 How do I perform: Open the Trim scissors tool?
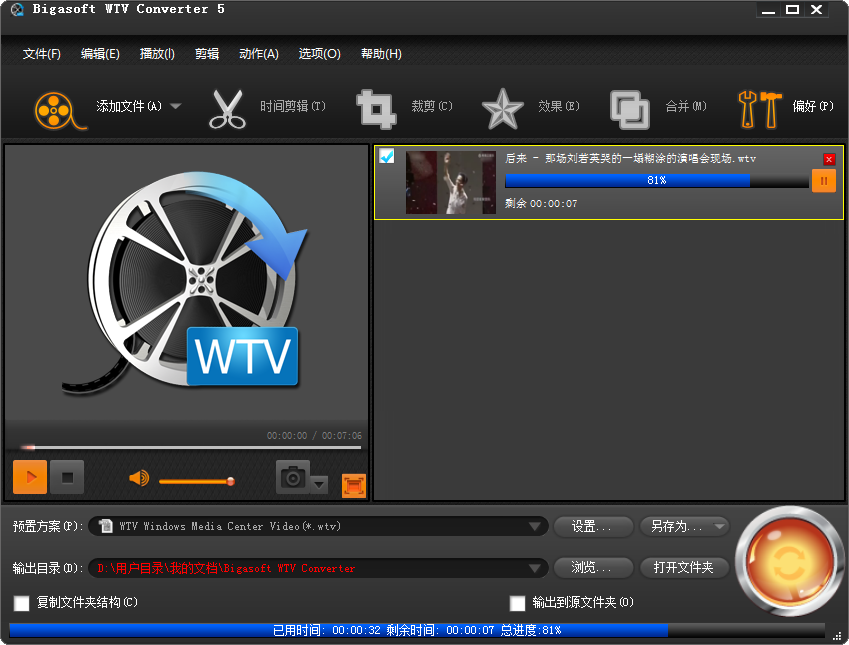pyautogui.click(x=227, y=108)
